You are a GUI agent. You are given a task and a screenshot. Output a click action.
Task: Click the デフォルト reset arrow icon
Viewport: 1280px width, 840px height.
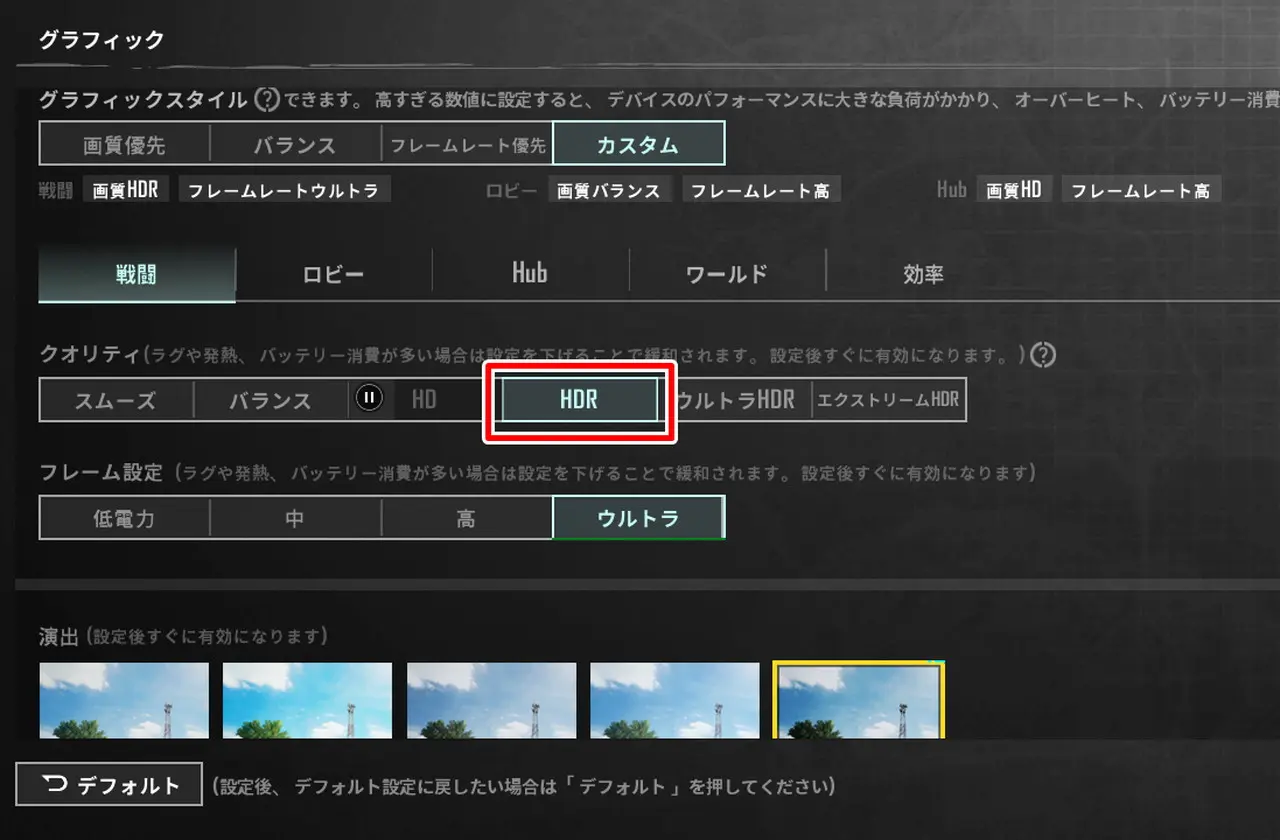click(56, 785)
